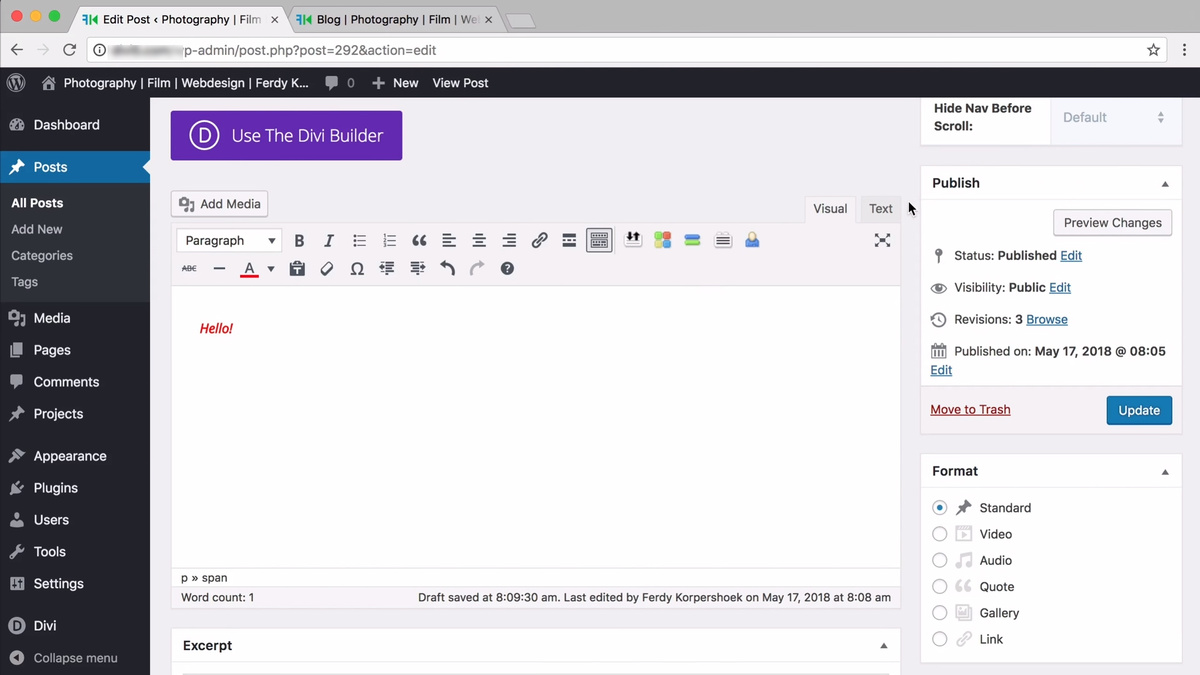Select Quote post format
The image size is (1200, 675).
[x=939, y=586]
